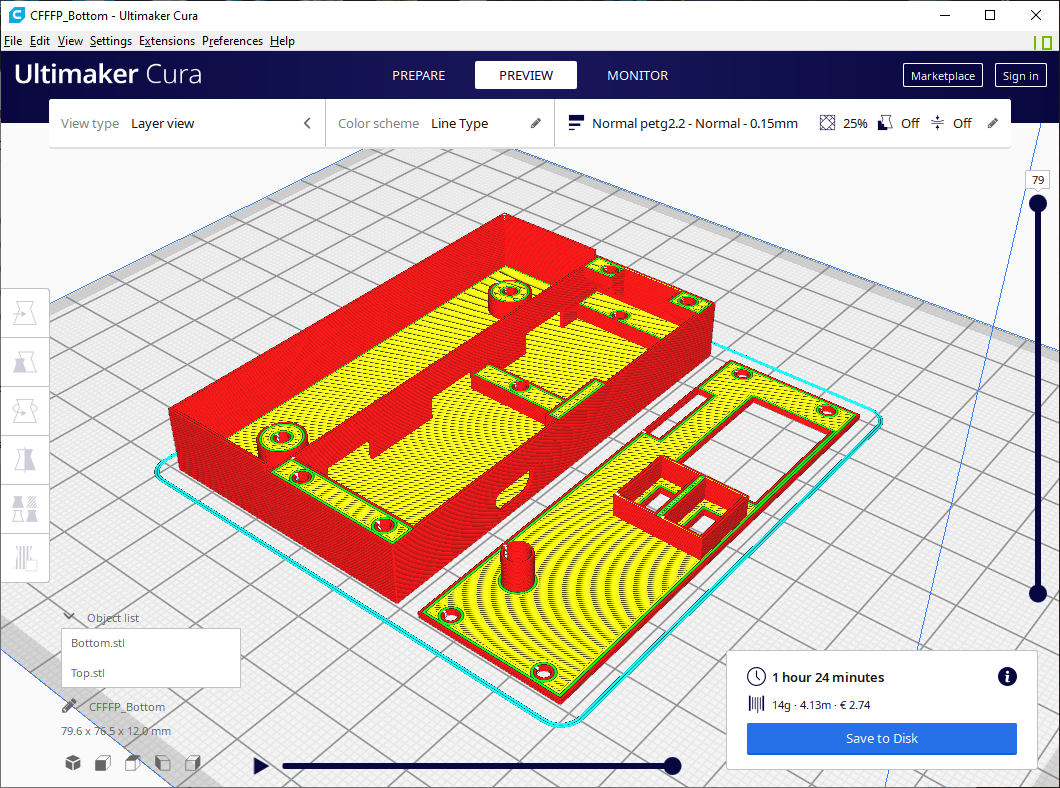Switch to front view cube icon
Viewport: 1060px width, 788px height.
103,763
